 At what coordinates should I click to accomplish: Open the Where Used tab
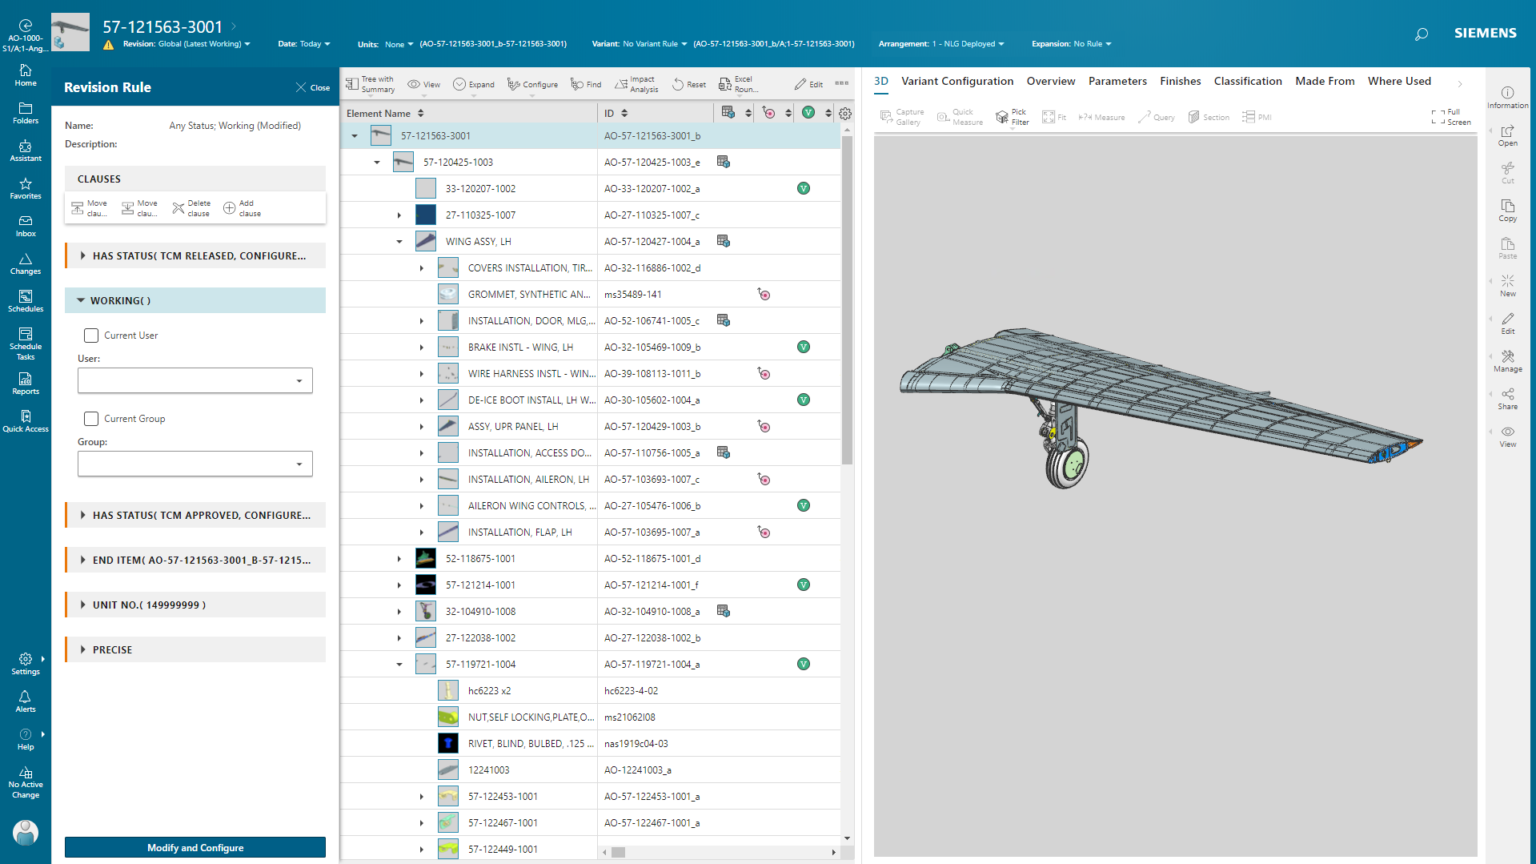pyautogui.click(x=1399, y=81)
